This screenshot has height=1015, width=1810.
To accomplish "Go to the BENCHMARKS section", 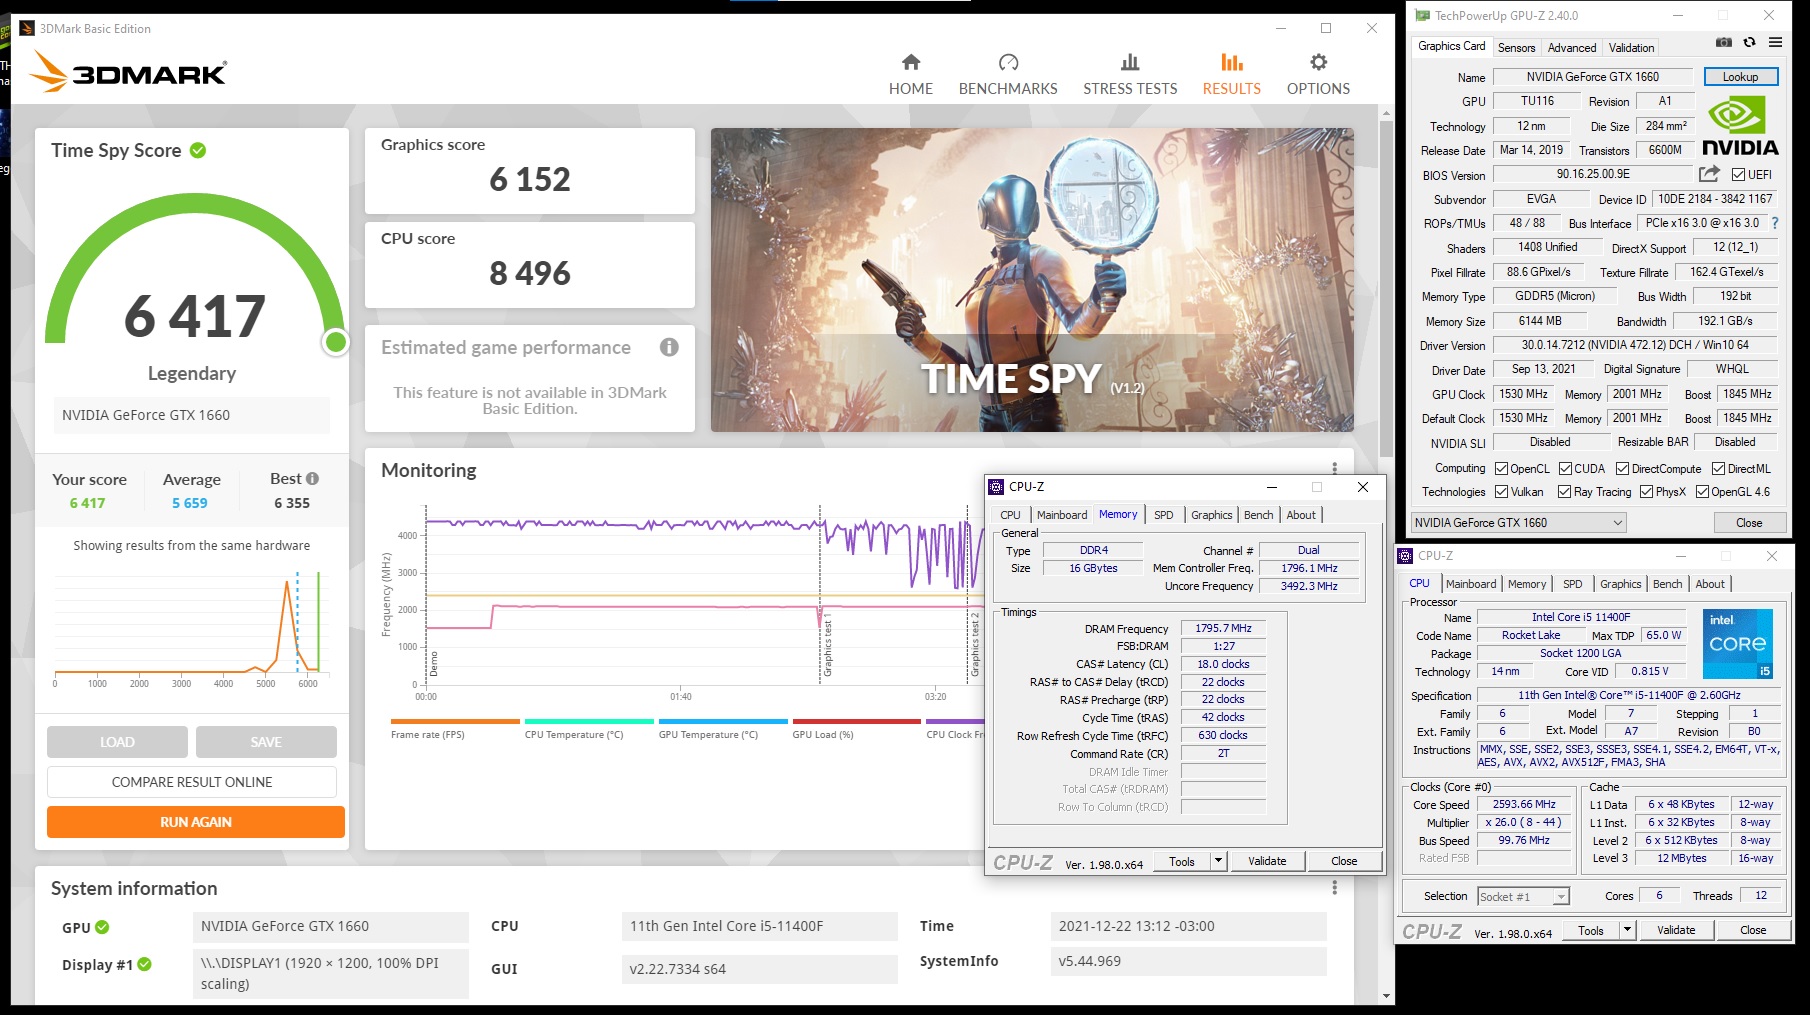I will [x=1008, y=75].
